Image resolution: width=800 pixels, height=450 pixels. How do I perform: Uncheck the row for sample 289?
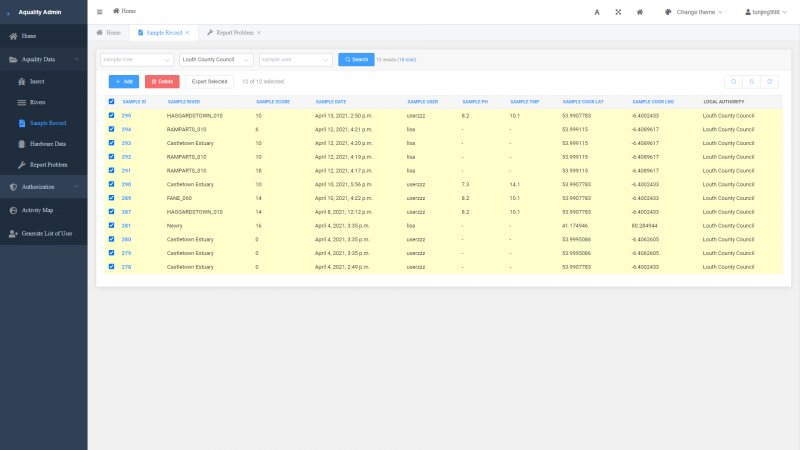pyautogui.click(x=111, y=198)
